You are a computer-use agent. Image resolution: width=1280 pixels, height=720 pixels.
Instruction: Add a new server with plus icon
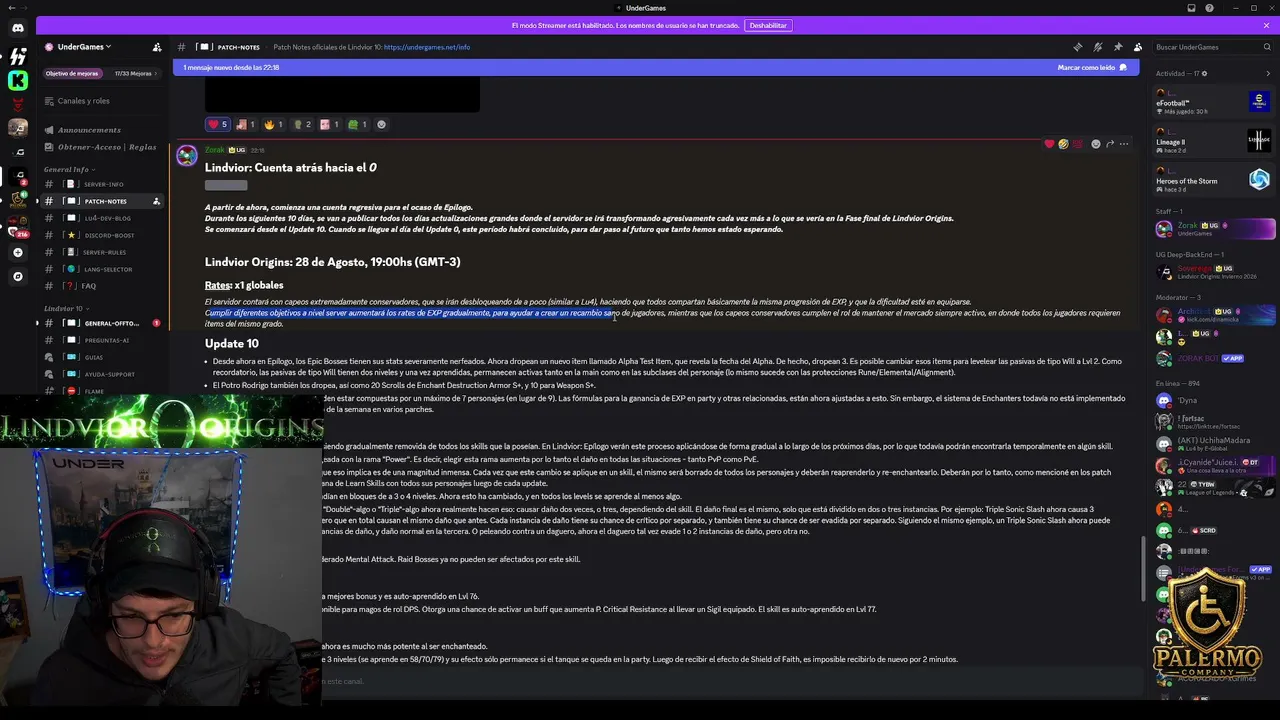(18, 252)
